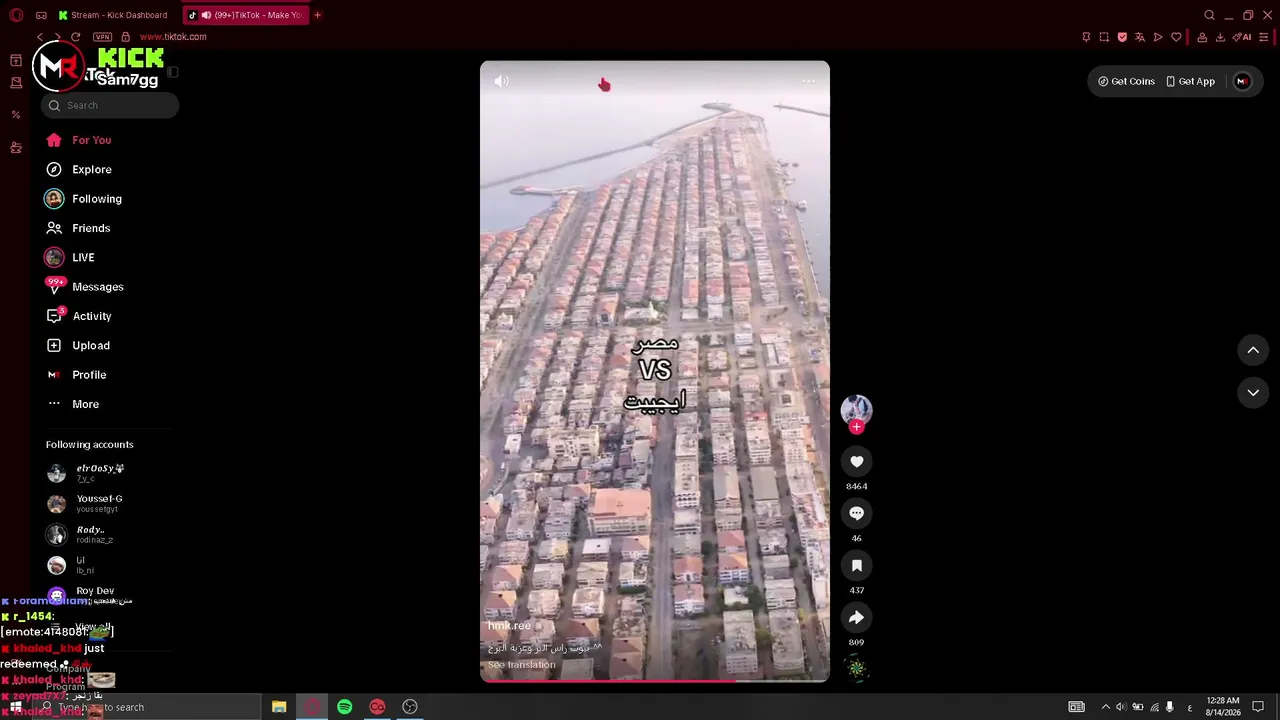Open the GX Corner gamepad icon
The image size is (1280, 720).
[x=41, y=15]
